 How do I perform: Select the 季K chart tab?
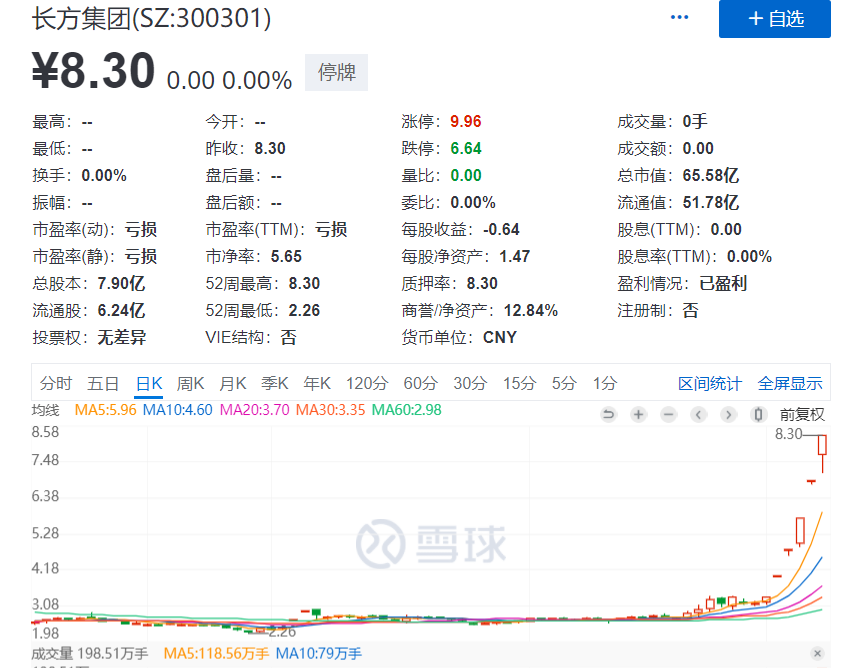pyautogui.click(x=274, y=384)
